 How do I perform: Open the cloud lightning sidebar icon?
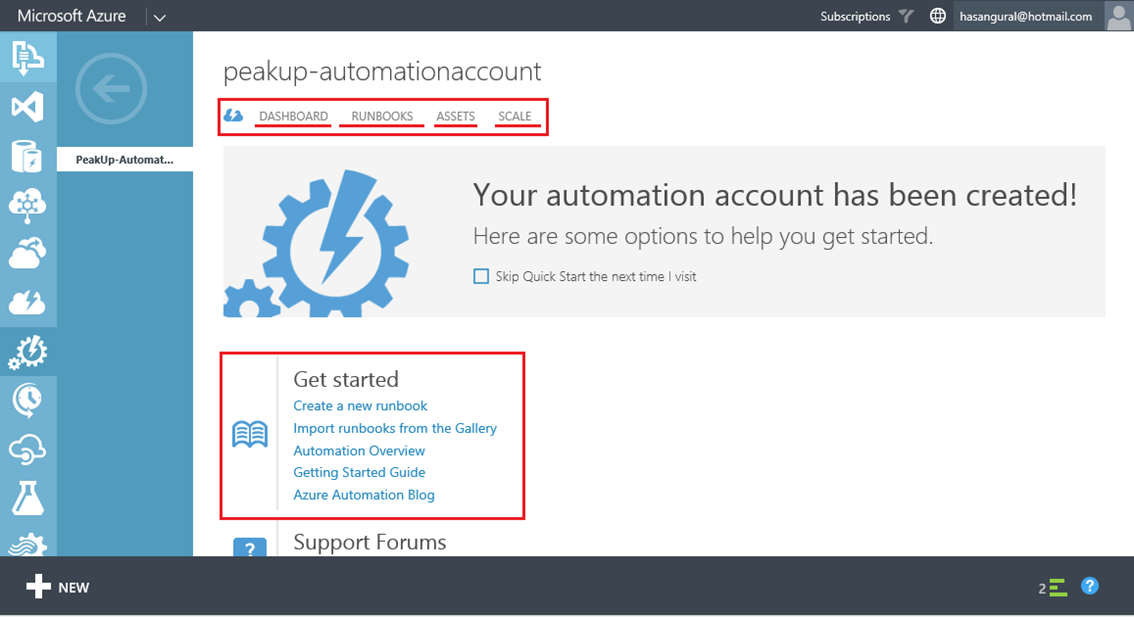[27, 302]
